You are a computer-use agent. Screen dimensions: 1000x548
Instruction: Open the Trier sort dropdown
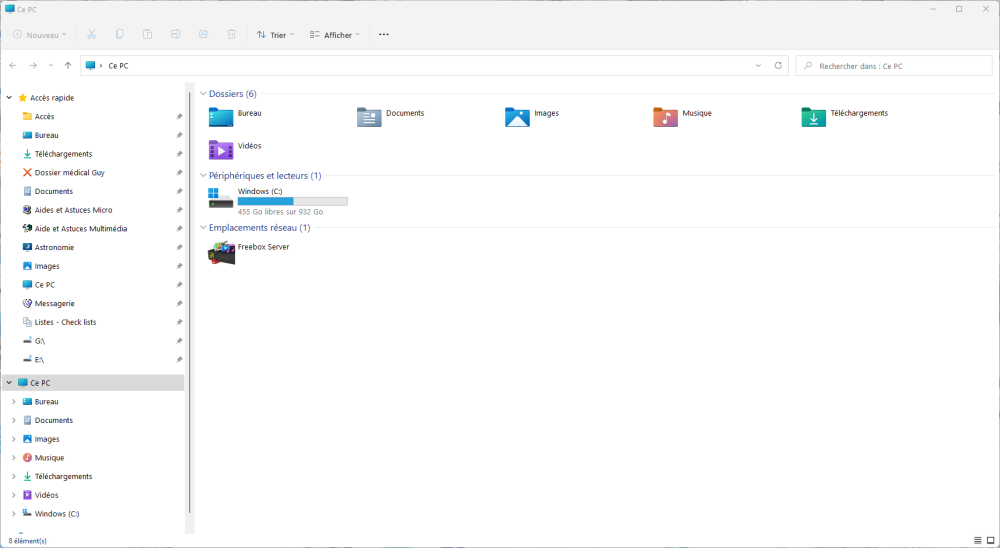click(275, 34)
